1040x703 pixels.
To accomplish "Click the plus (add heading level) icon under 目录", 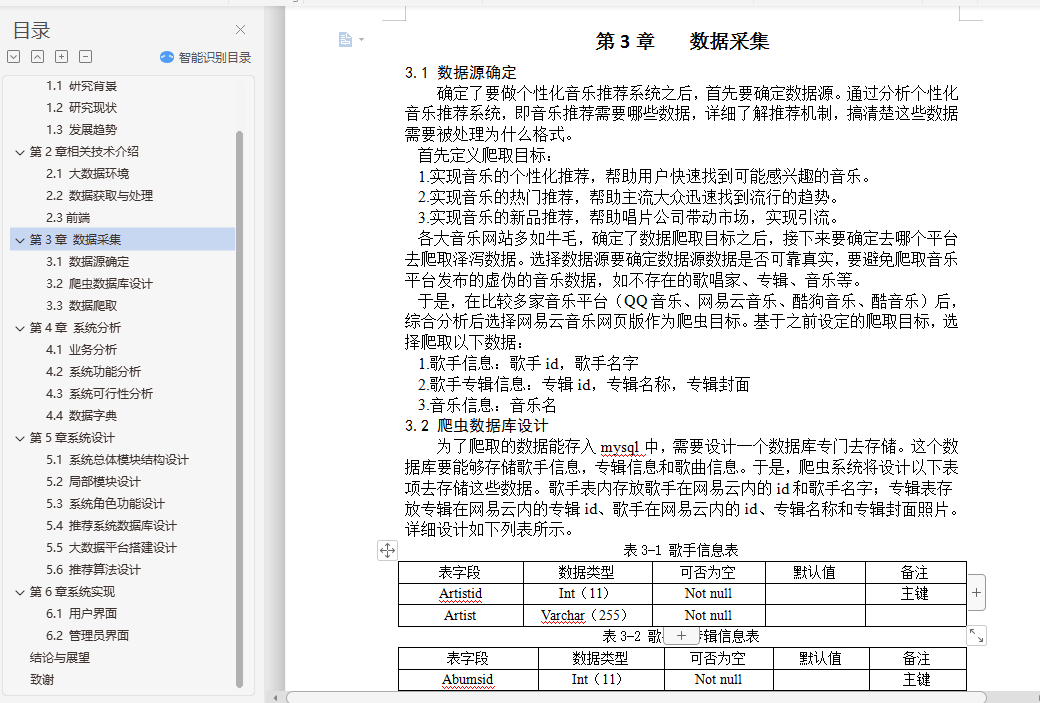I will 62,57.
